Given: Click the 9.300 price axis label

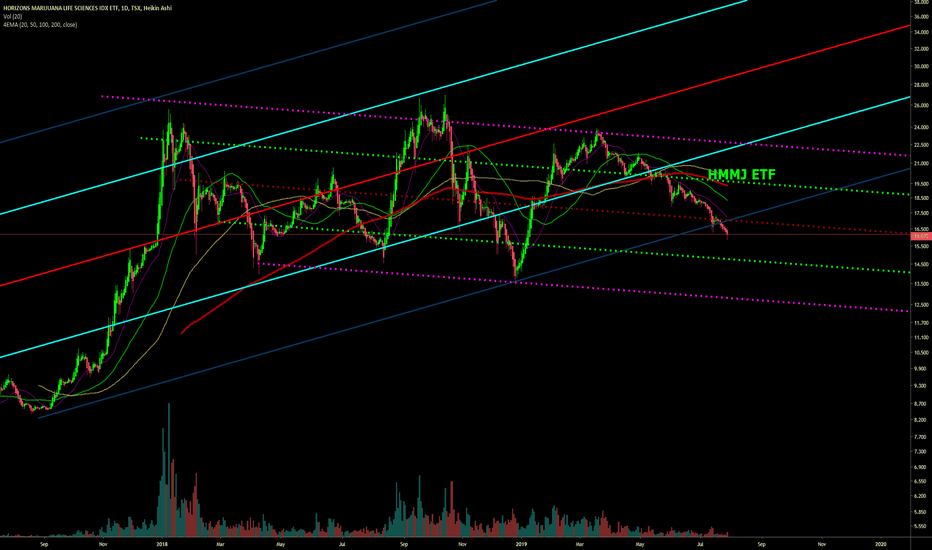Looking at the screenshot, I should (921, 385).
